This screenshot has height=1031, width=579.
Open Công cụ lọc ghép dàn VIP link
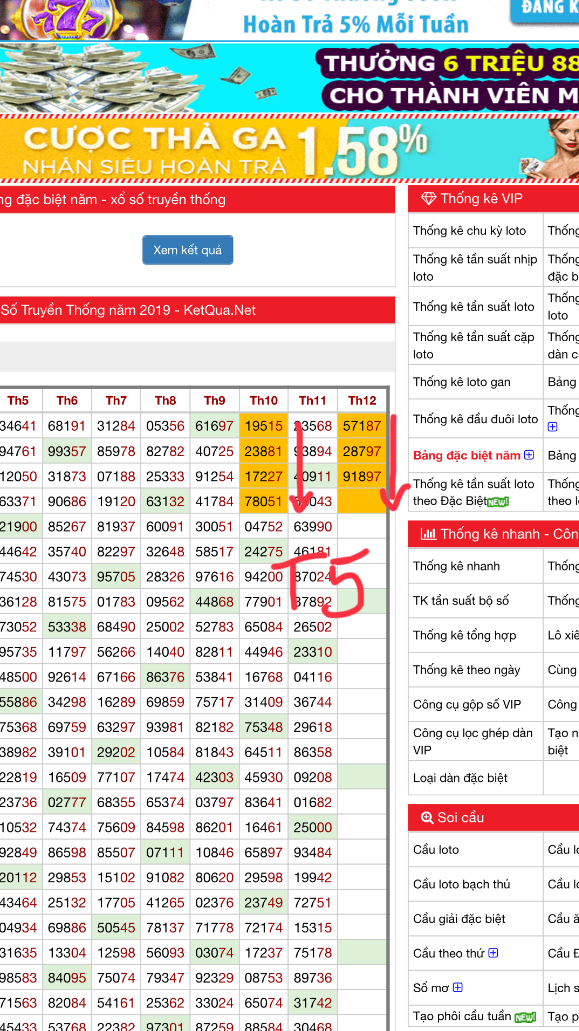coord(473,741)
